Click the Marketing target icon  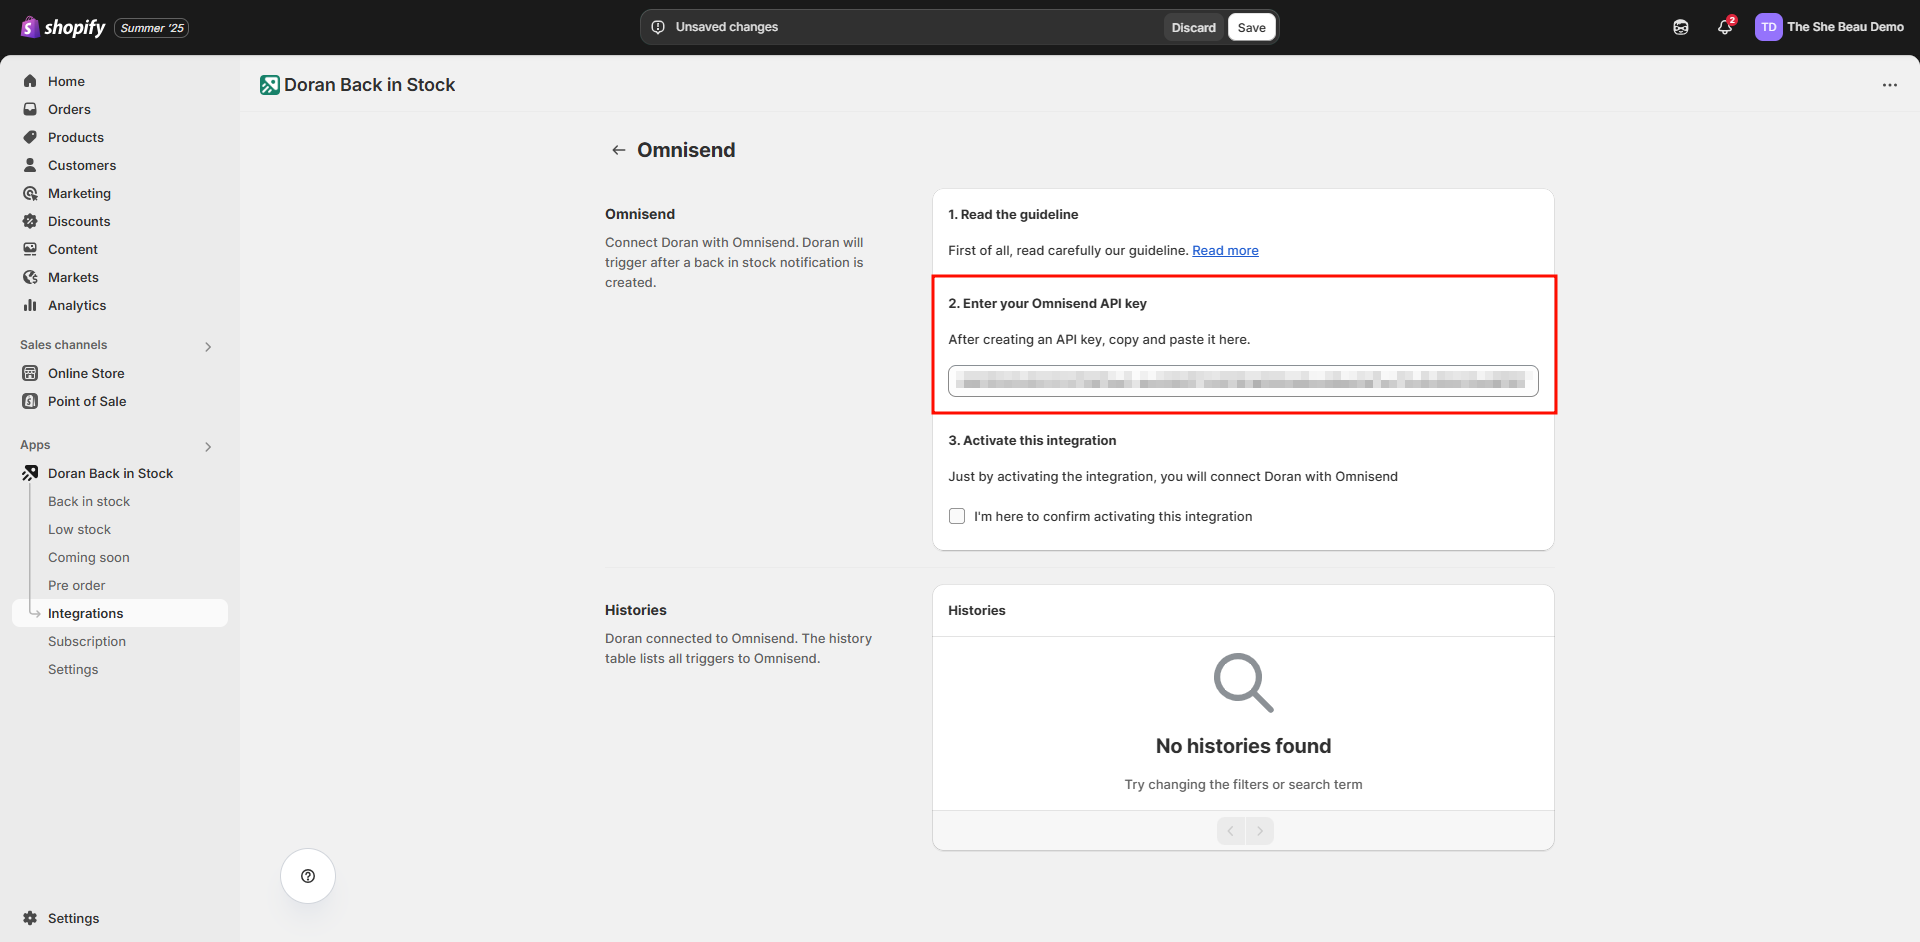[x=30, y=193]
